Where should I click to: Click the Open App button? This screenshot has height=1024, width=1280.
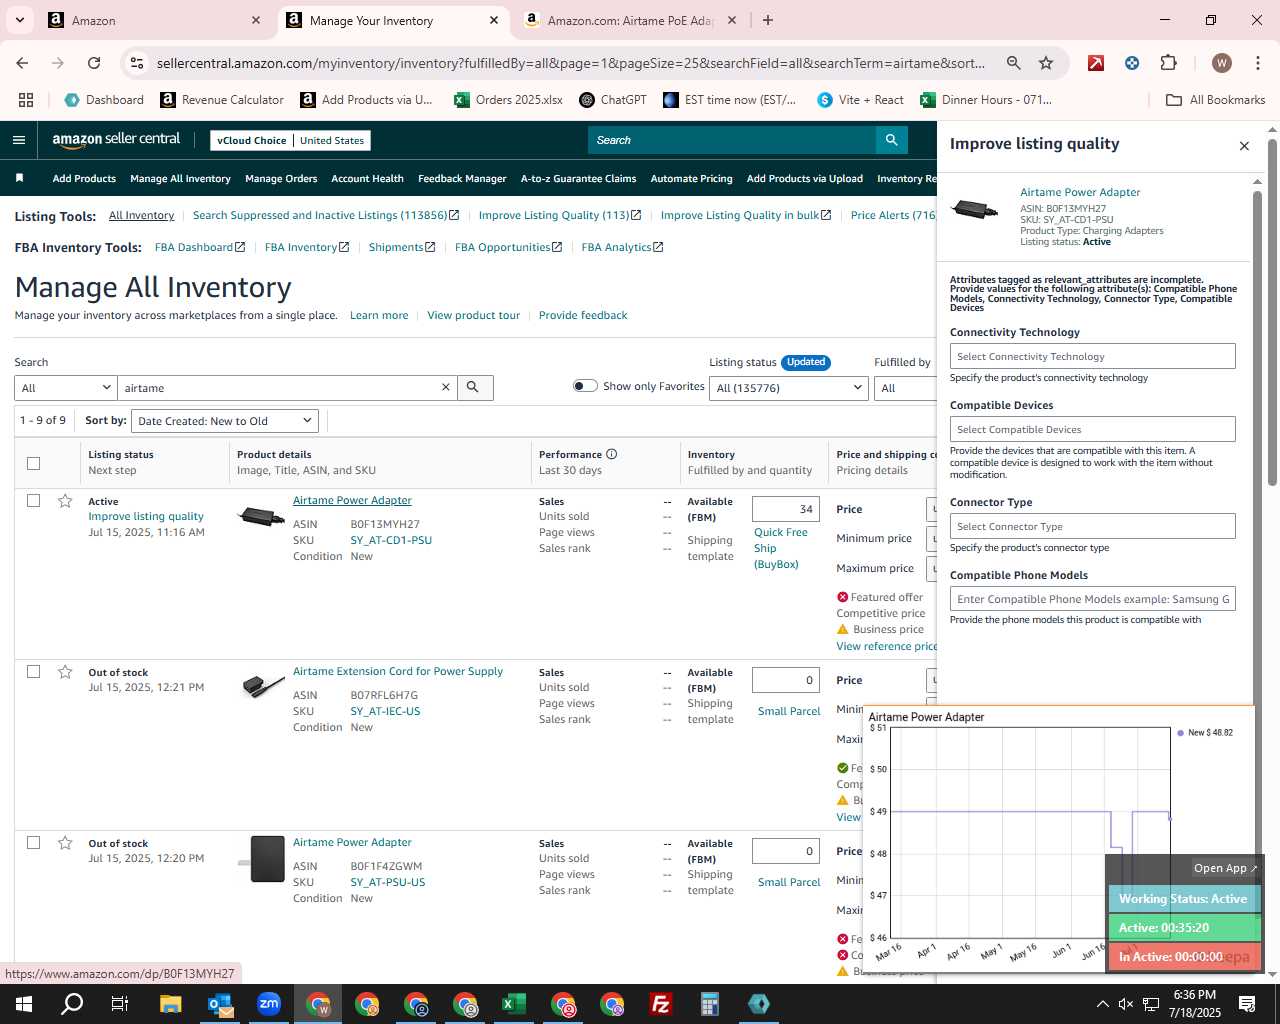[x=1226, y=868]
